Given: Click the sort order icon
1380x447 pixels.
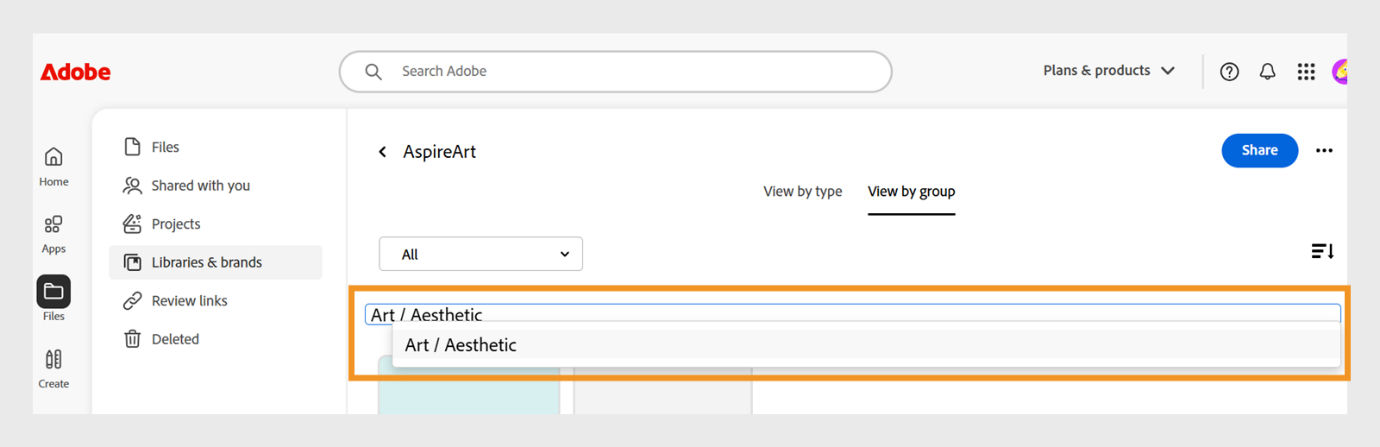Looking at the screenshot, I should pyautogui.click(x=1322, y=252).
